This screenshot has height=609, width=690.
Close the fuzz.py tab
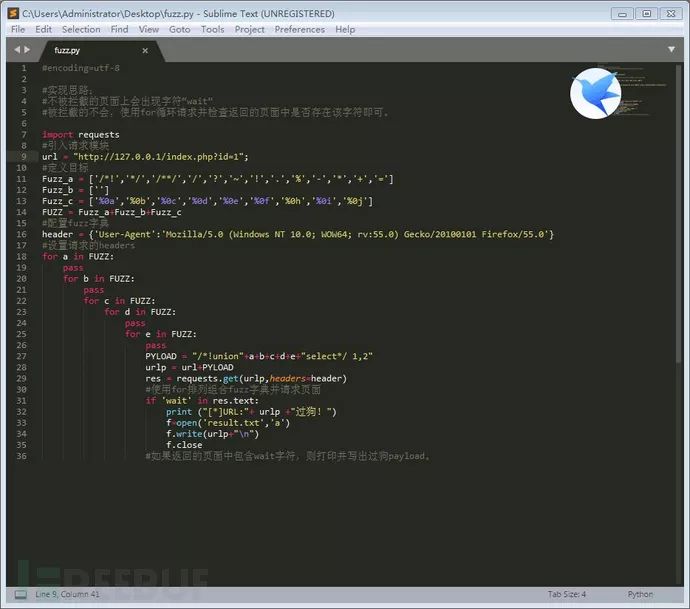145,49
